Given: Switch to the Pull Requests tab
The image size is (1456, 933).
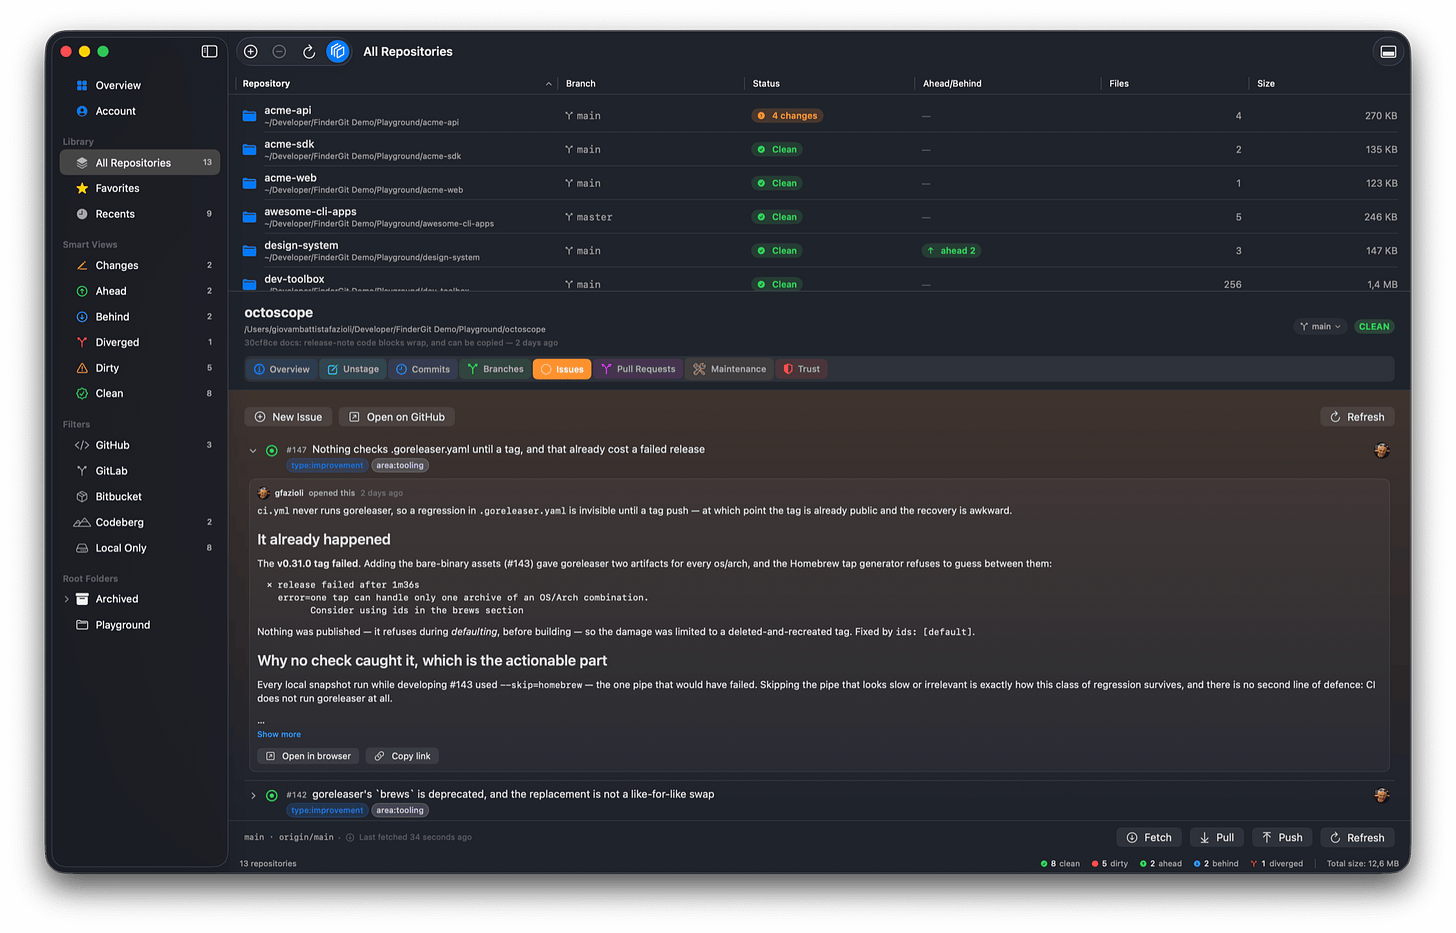Looking at the screenshot, I should pos(638,369).
